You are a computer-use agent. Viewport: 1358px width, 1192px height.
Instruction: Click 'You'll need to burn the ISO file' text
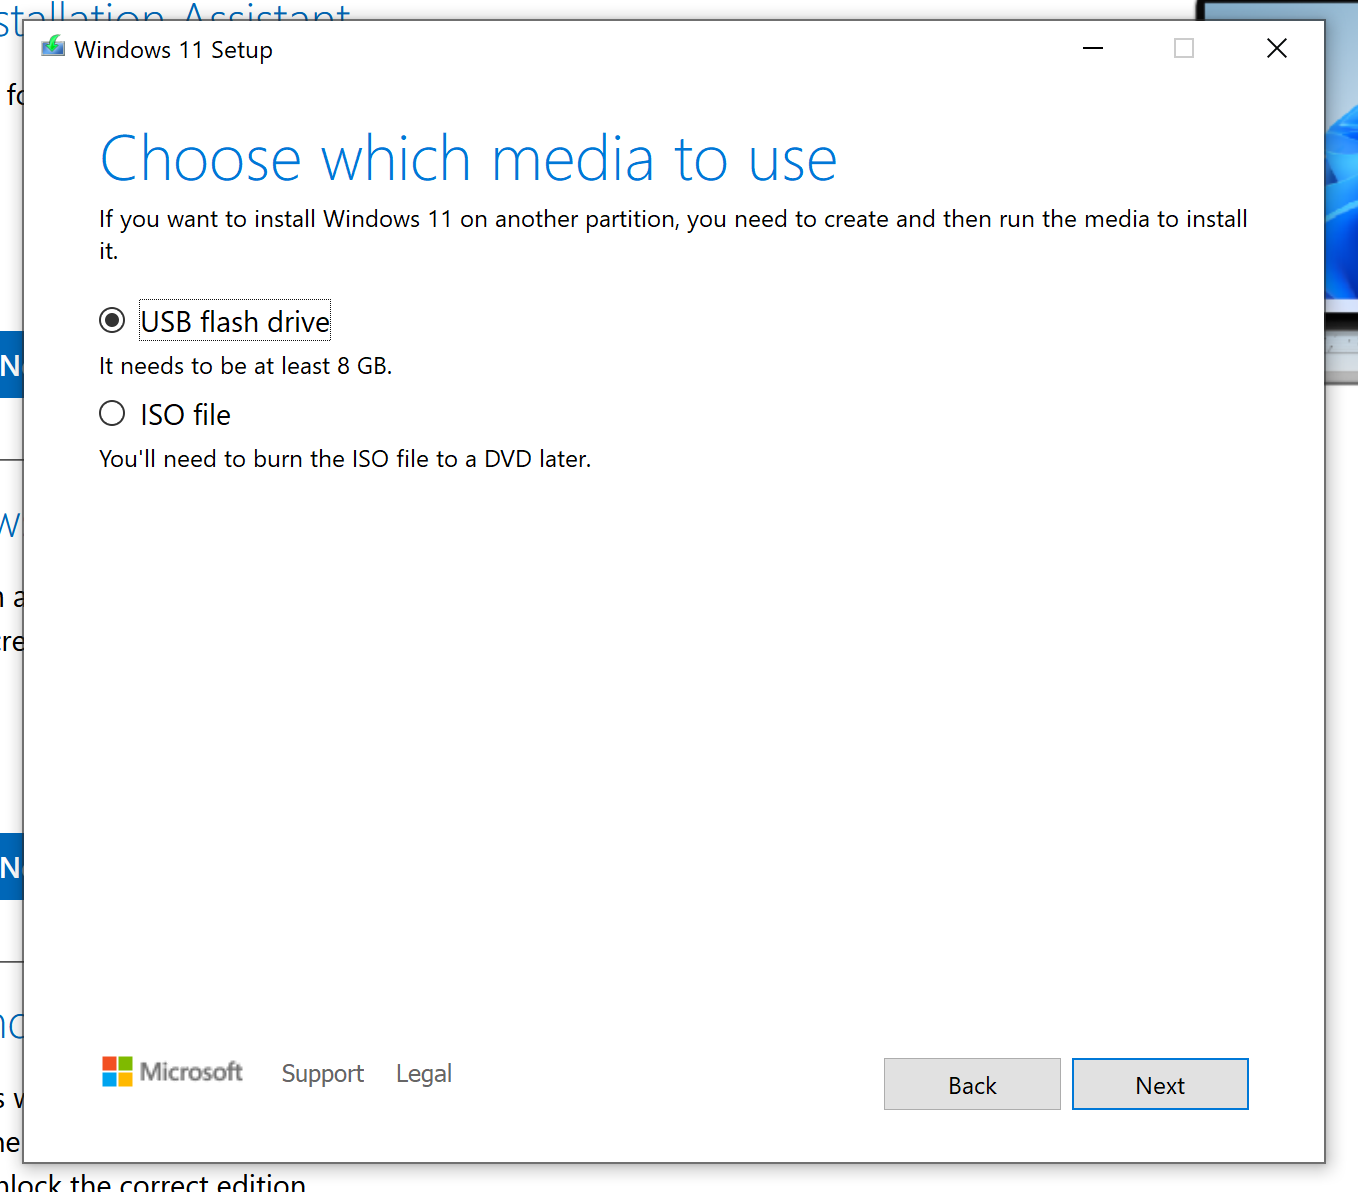(x=345, y=459)
